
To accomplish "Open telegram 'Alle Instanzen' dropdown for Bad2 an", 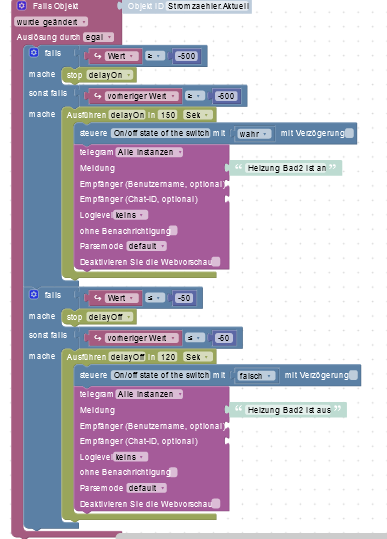I will (149, 152).
